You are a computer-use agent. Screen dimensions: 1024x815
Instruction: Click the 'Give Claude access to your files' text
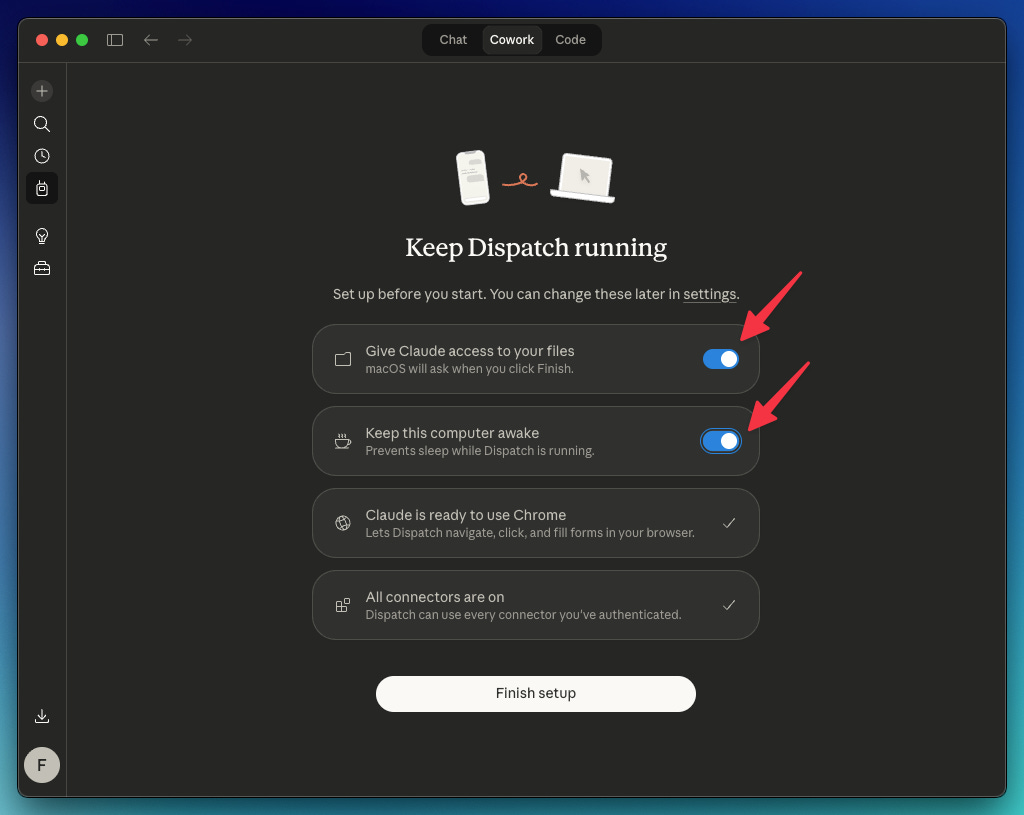click(x=470, y=351)
